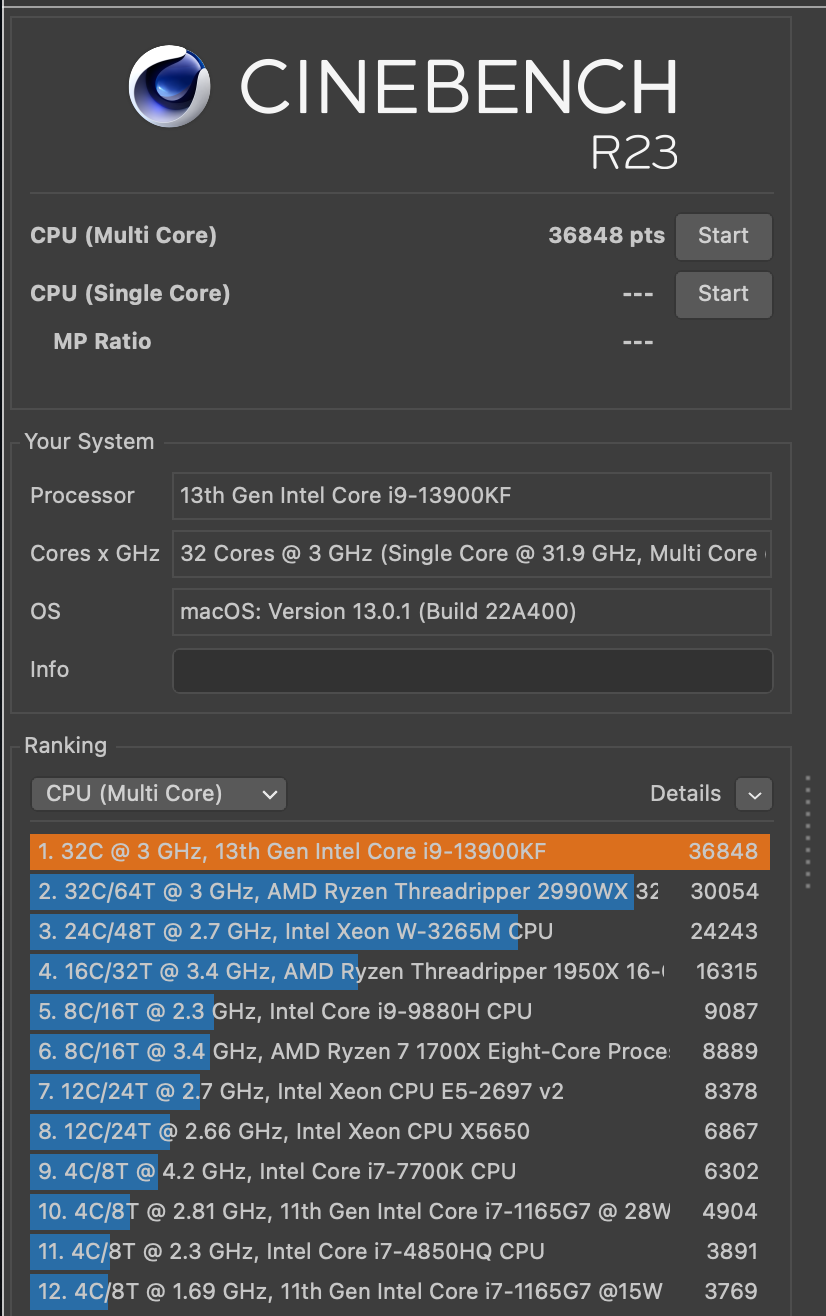Expand the Details dropdown
This screenshot has width=826, height=1316.
[753, 794]
